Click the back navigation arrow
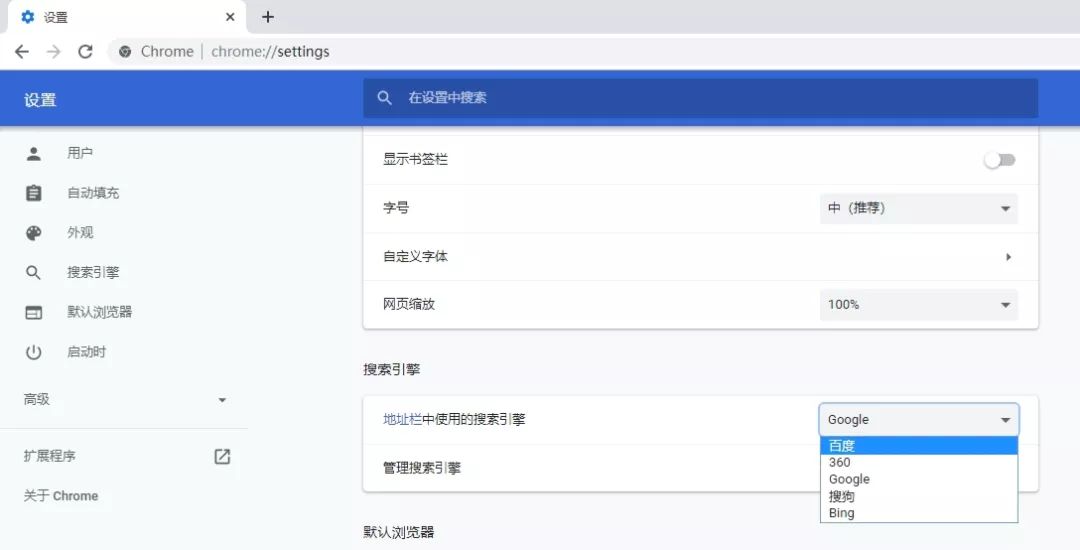The height and width of the screenshot is (550, 1080). [22, 52]
